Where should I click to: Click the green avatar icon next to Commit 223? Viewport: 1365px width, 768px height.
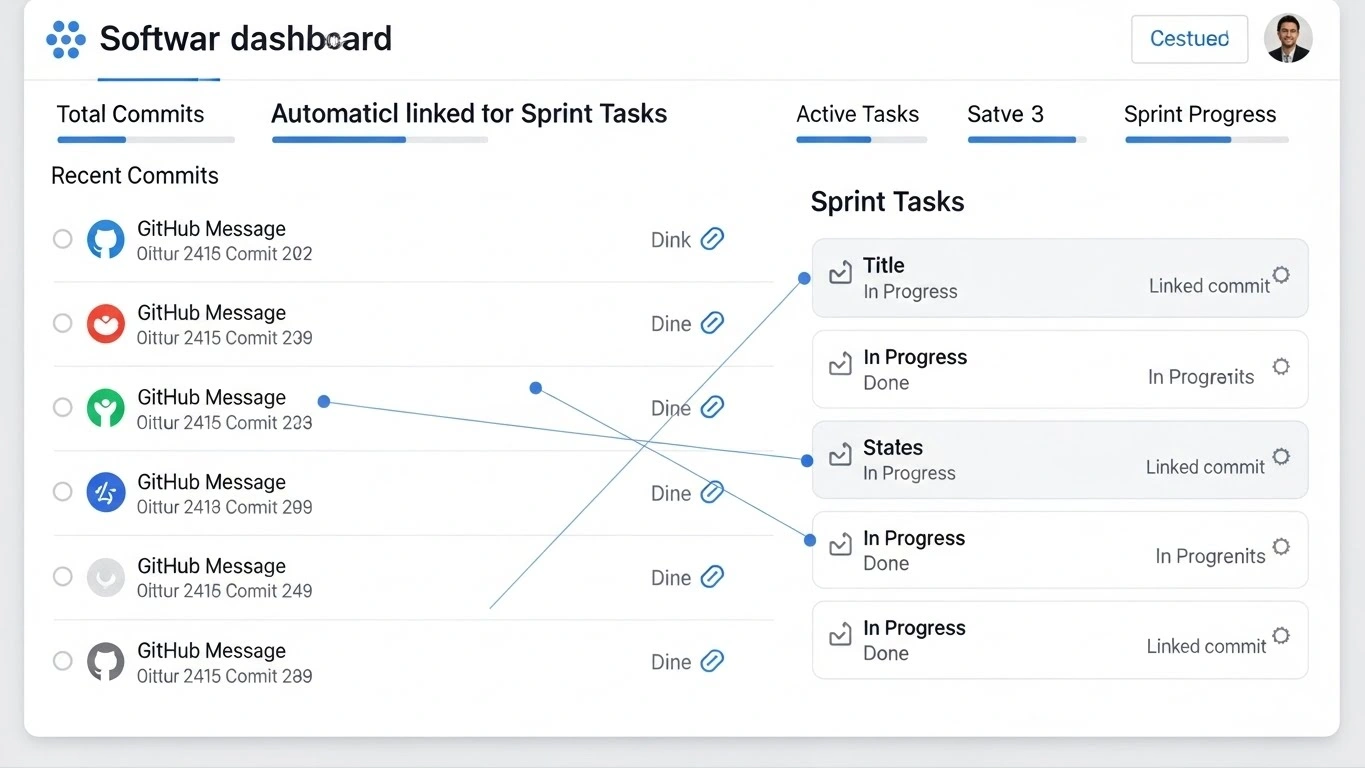point(105,408)
